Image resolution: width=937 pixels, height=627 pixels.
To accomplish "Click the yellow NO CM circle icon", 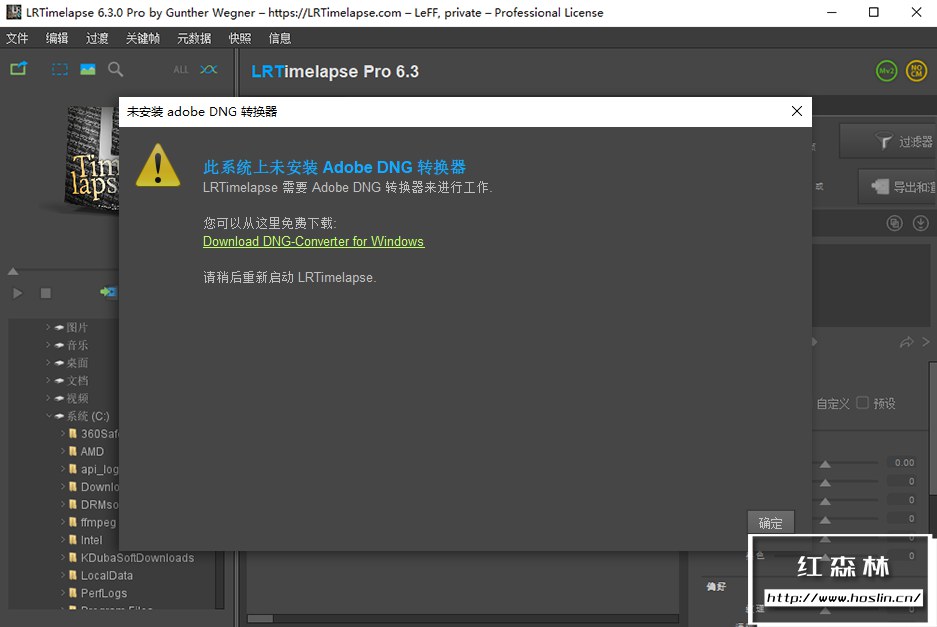I will click(916, 71).
